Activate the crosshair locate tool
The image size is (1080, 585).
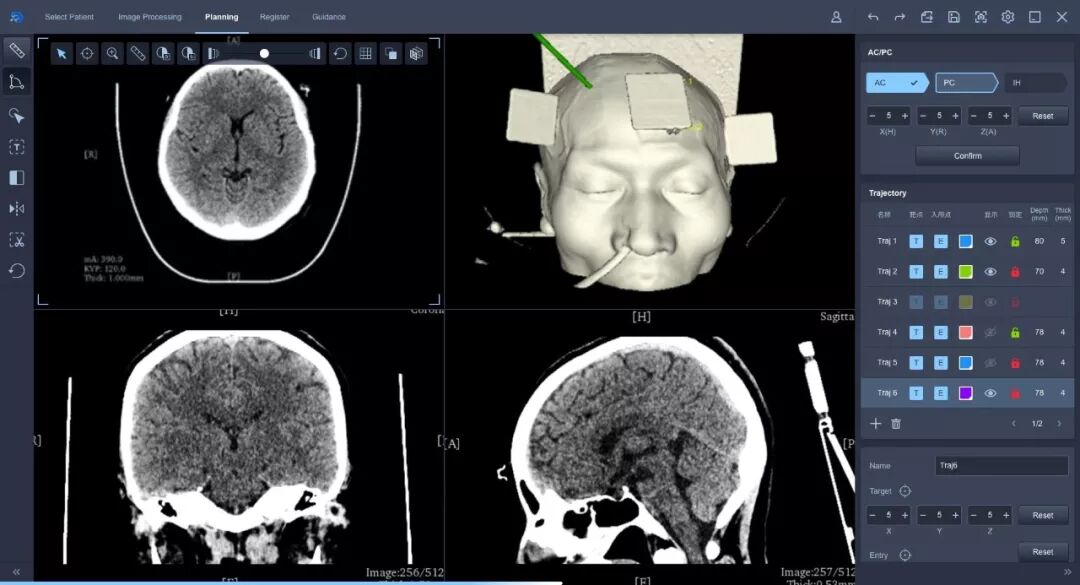point(87,54)
